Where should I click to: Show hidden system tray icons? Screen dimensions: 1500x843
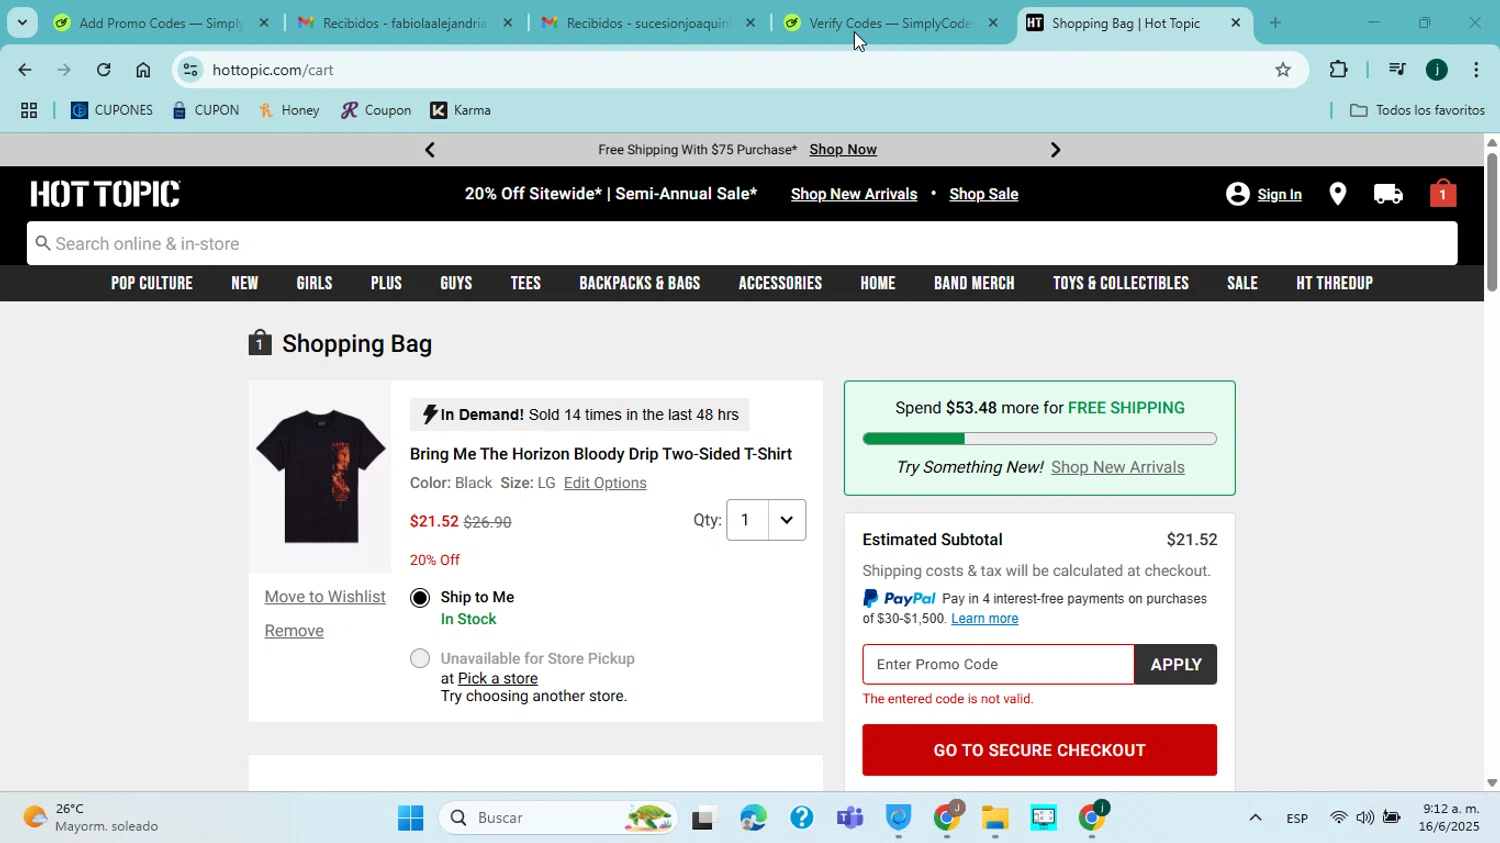coord(1255,818)
